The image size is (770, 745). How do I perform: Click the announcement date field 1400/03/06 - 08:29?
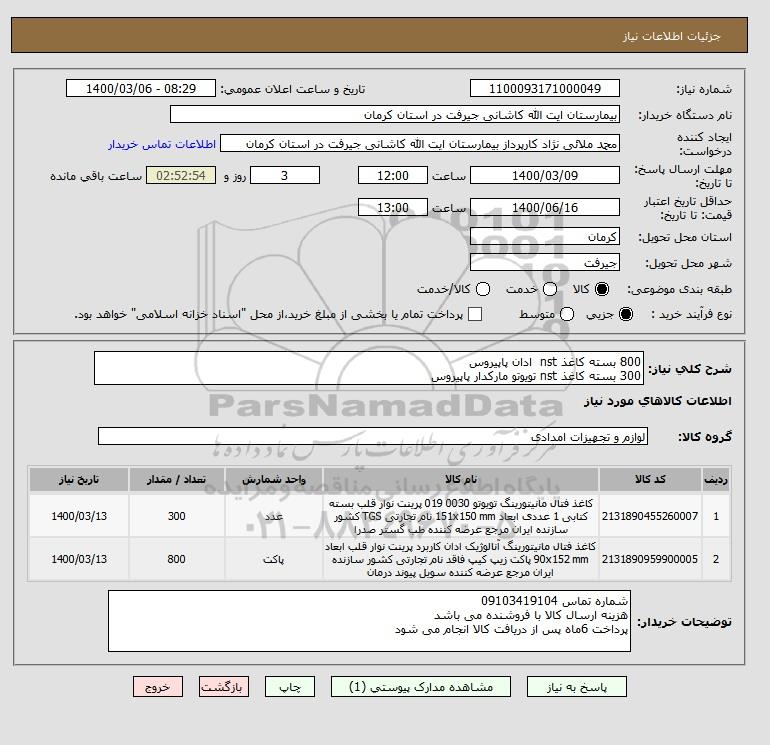point(140,88)
